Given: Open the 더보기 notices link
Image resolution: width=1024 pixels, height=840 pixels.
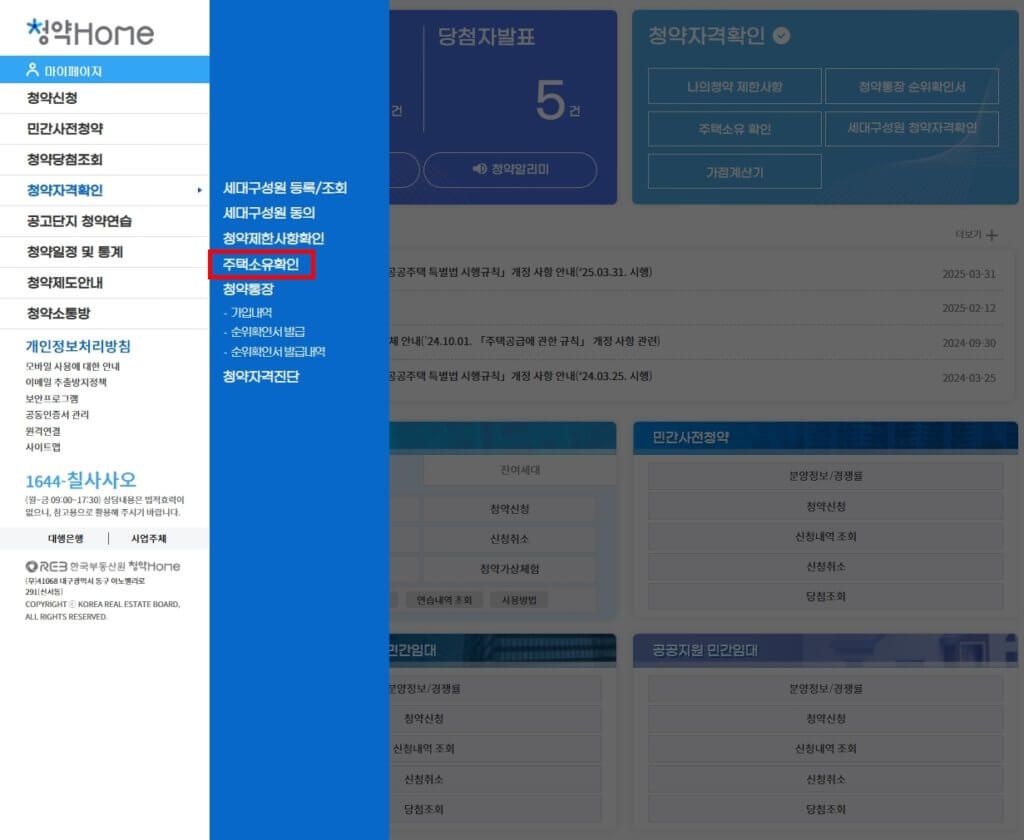Looking at the screenshot, I should click(x=976, y=234).
